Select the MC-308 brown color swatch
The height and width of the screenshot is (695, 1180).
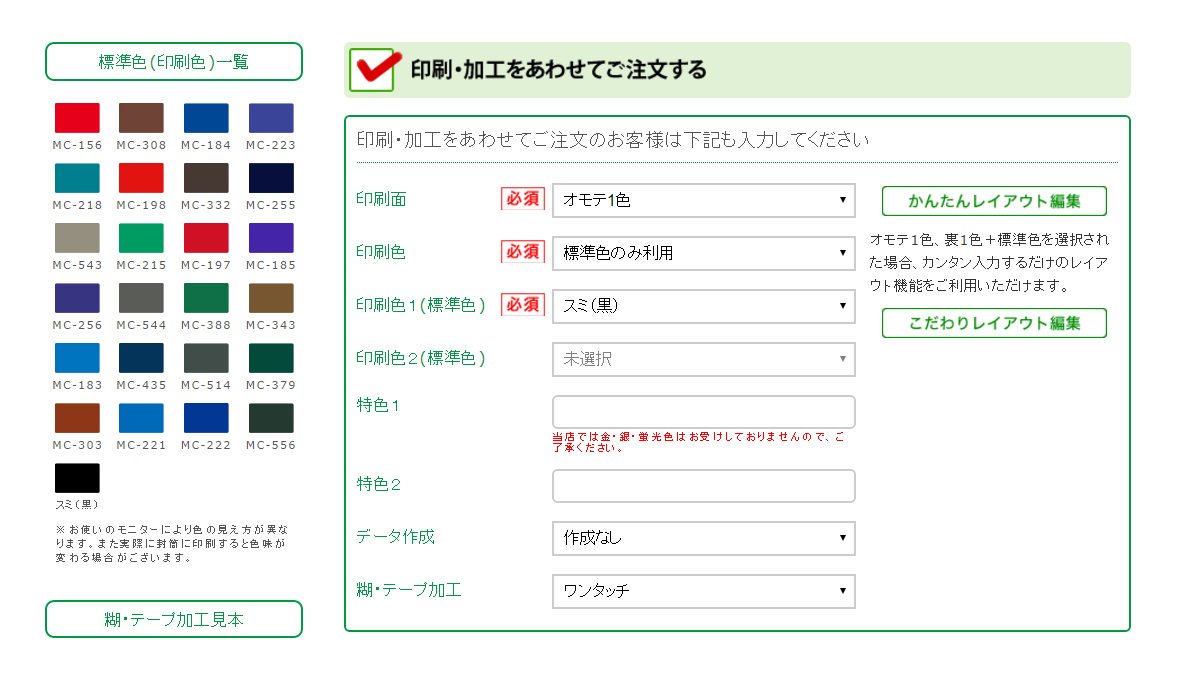pos(141,117)
